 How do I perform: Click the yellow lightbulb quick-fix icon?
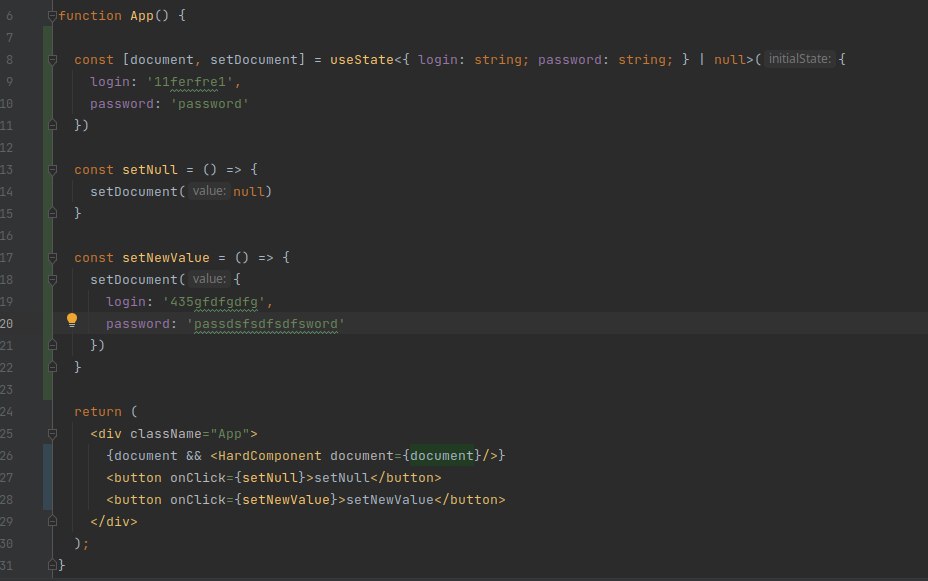pos(72,320)
